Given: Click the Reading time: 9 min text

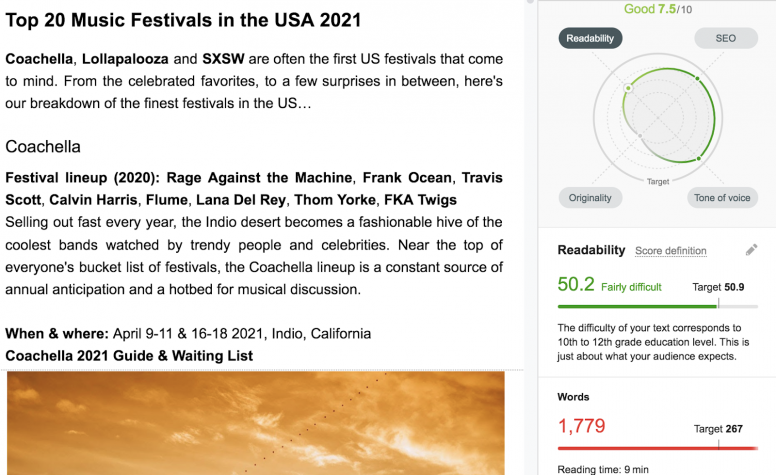Looking at the screenshot, I should (603, 469).
